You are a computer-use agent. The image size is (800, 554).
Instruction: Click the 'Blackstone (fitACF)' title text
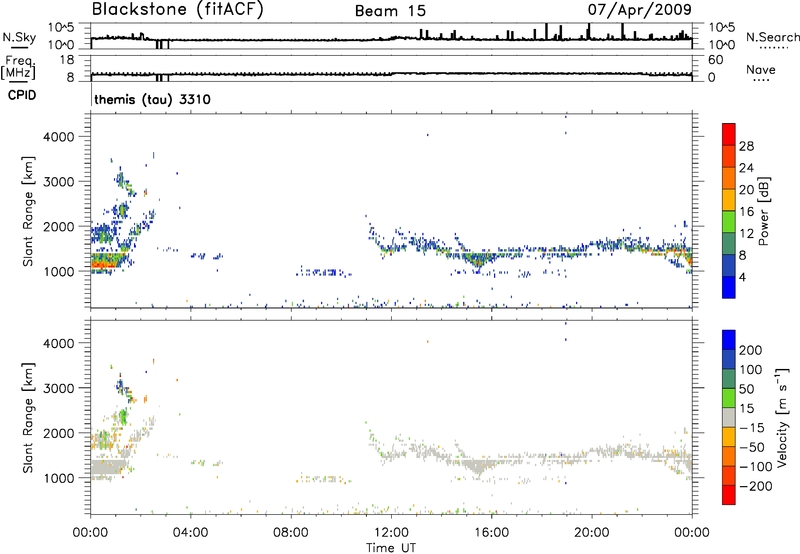[178, 9]
